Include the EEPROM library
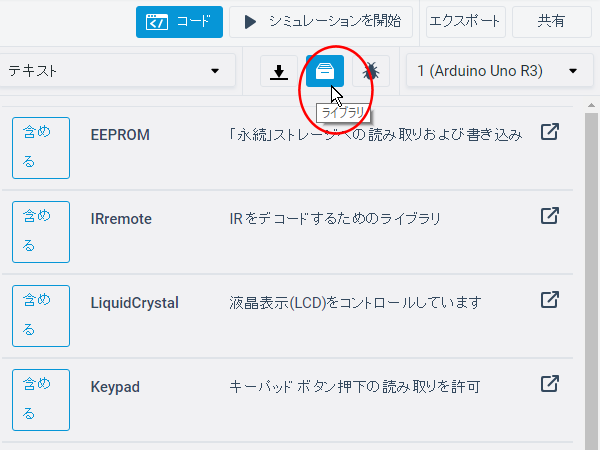600x450 pixels. (41, 148)
